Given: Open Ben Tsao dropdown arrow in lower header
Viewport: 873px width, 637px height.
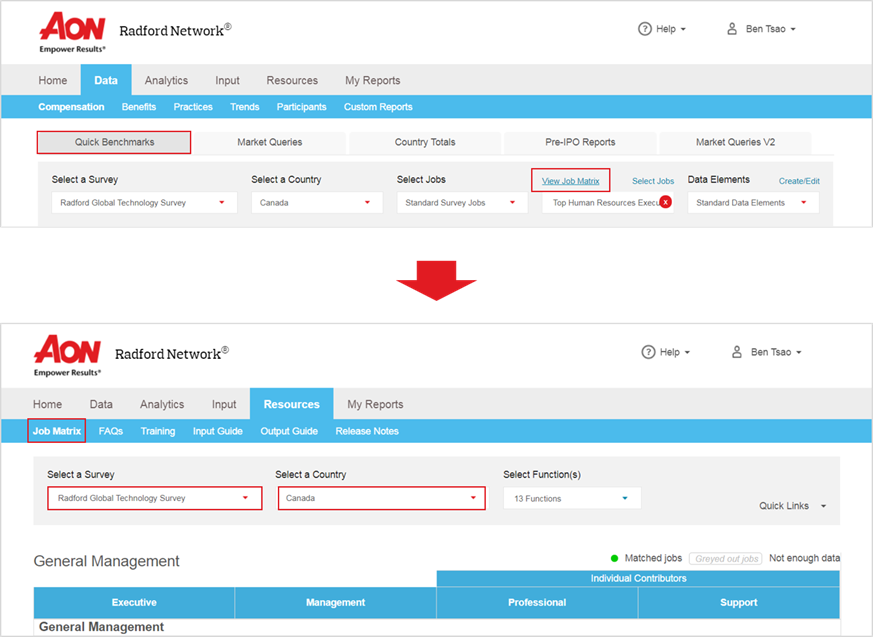Looking at the screenshot, I should coord(798,352).
